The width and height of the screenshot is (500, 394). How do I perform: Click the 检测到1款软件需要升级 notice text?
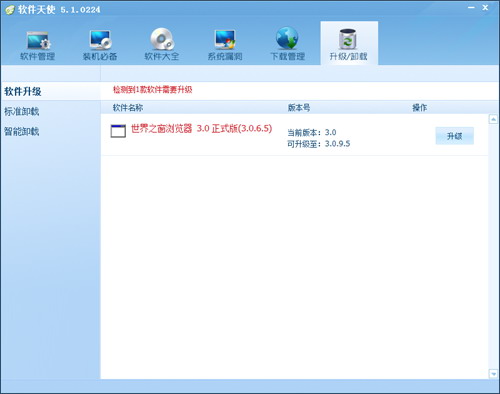click(152, 90)
